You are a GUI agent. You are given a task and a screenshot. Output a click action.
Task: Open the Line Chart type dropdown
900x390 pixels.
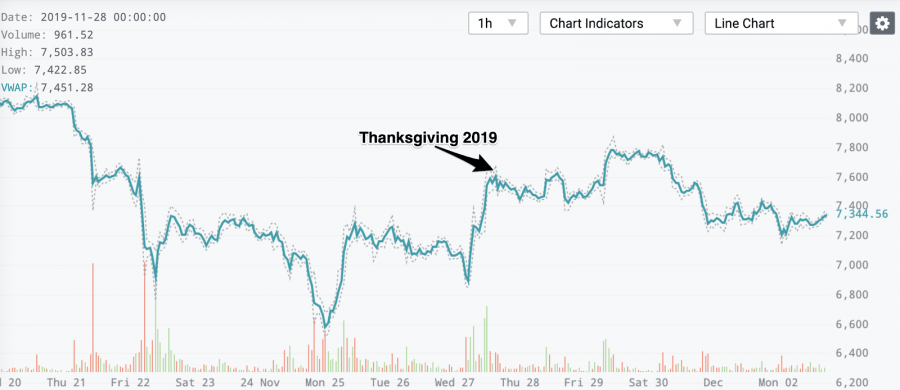pos(781,24)
